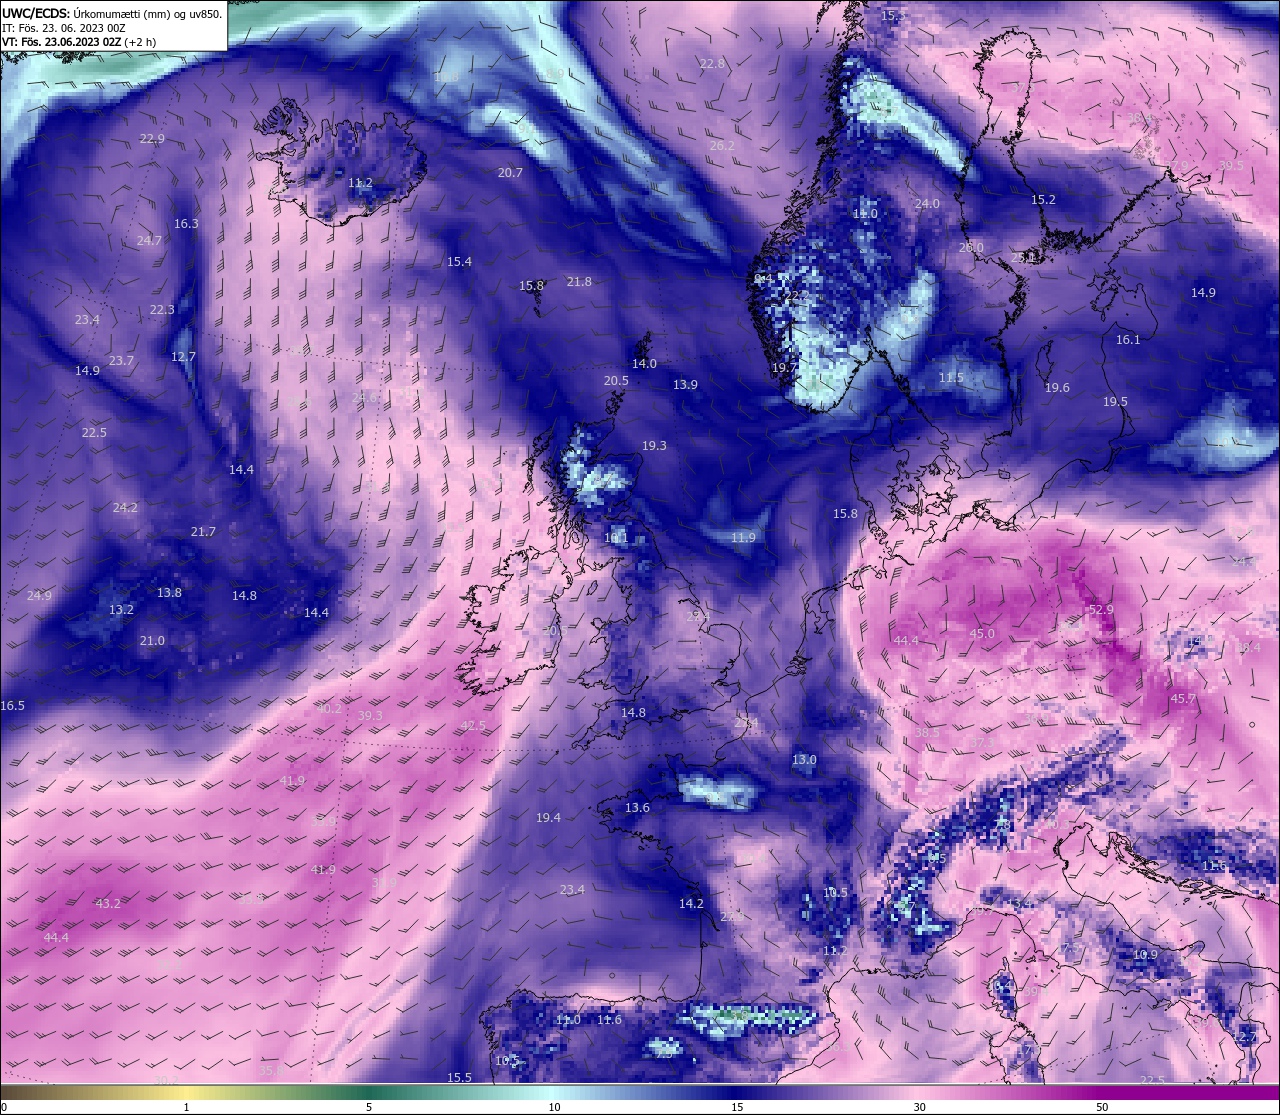This screenshot has height=1115, width=1280.
Task: Click the 15.2 value label
Action: tap(1043, 200)
